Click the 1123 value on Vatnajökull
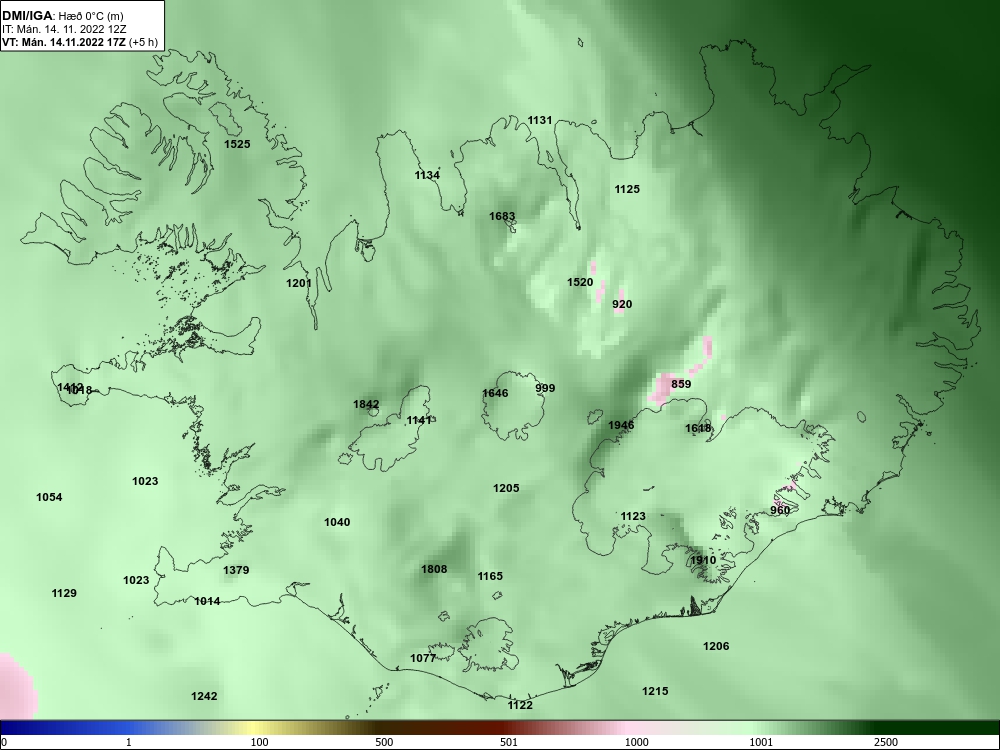Screen dimensions: 1000x750 click(633, 516)
